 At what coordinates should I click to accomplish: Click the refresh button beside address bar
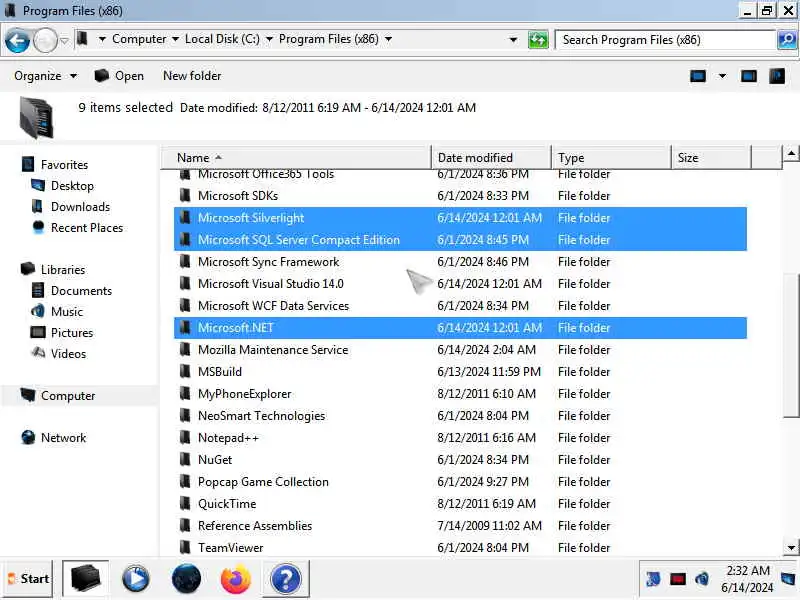[x=538, y=39]
